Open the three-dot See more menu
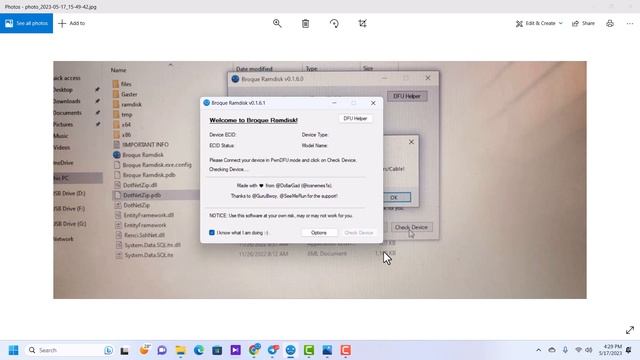This screenshot has width=640, height=360. point(630,23)
